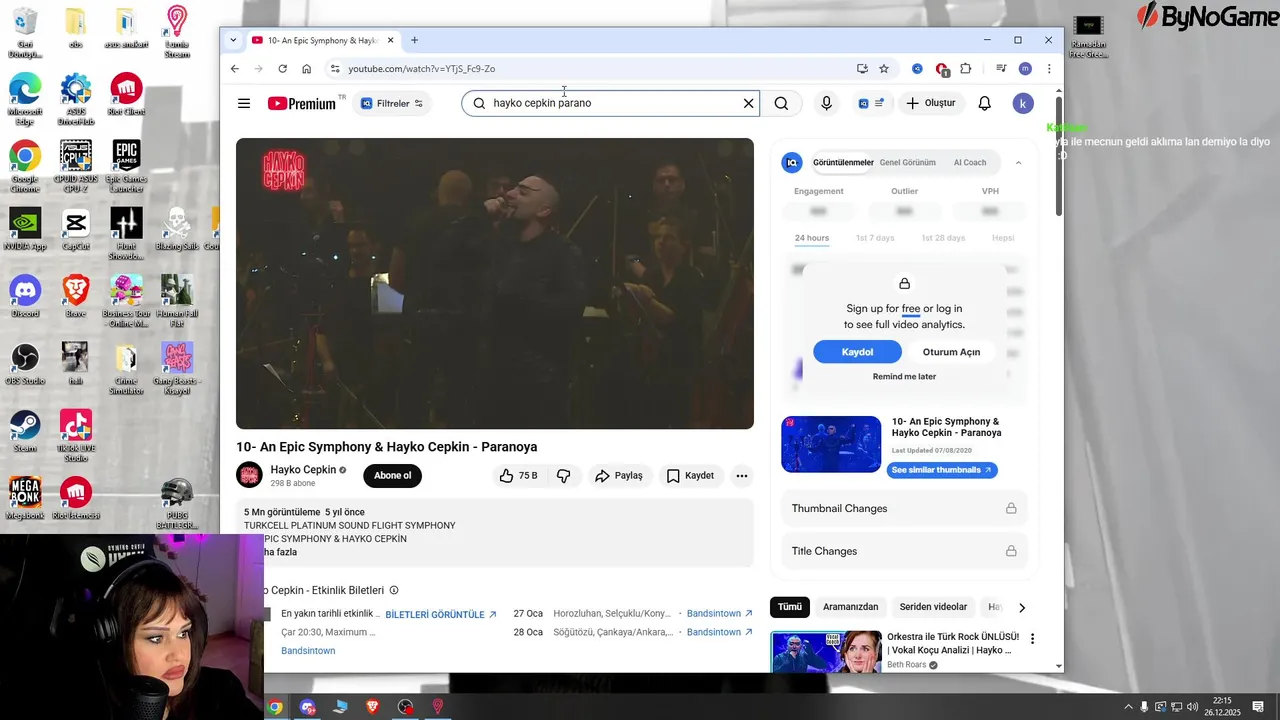Open the tab search dropdown arrow
Viewport: 1280px width, 720px height.
tap(233, 40)
